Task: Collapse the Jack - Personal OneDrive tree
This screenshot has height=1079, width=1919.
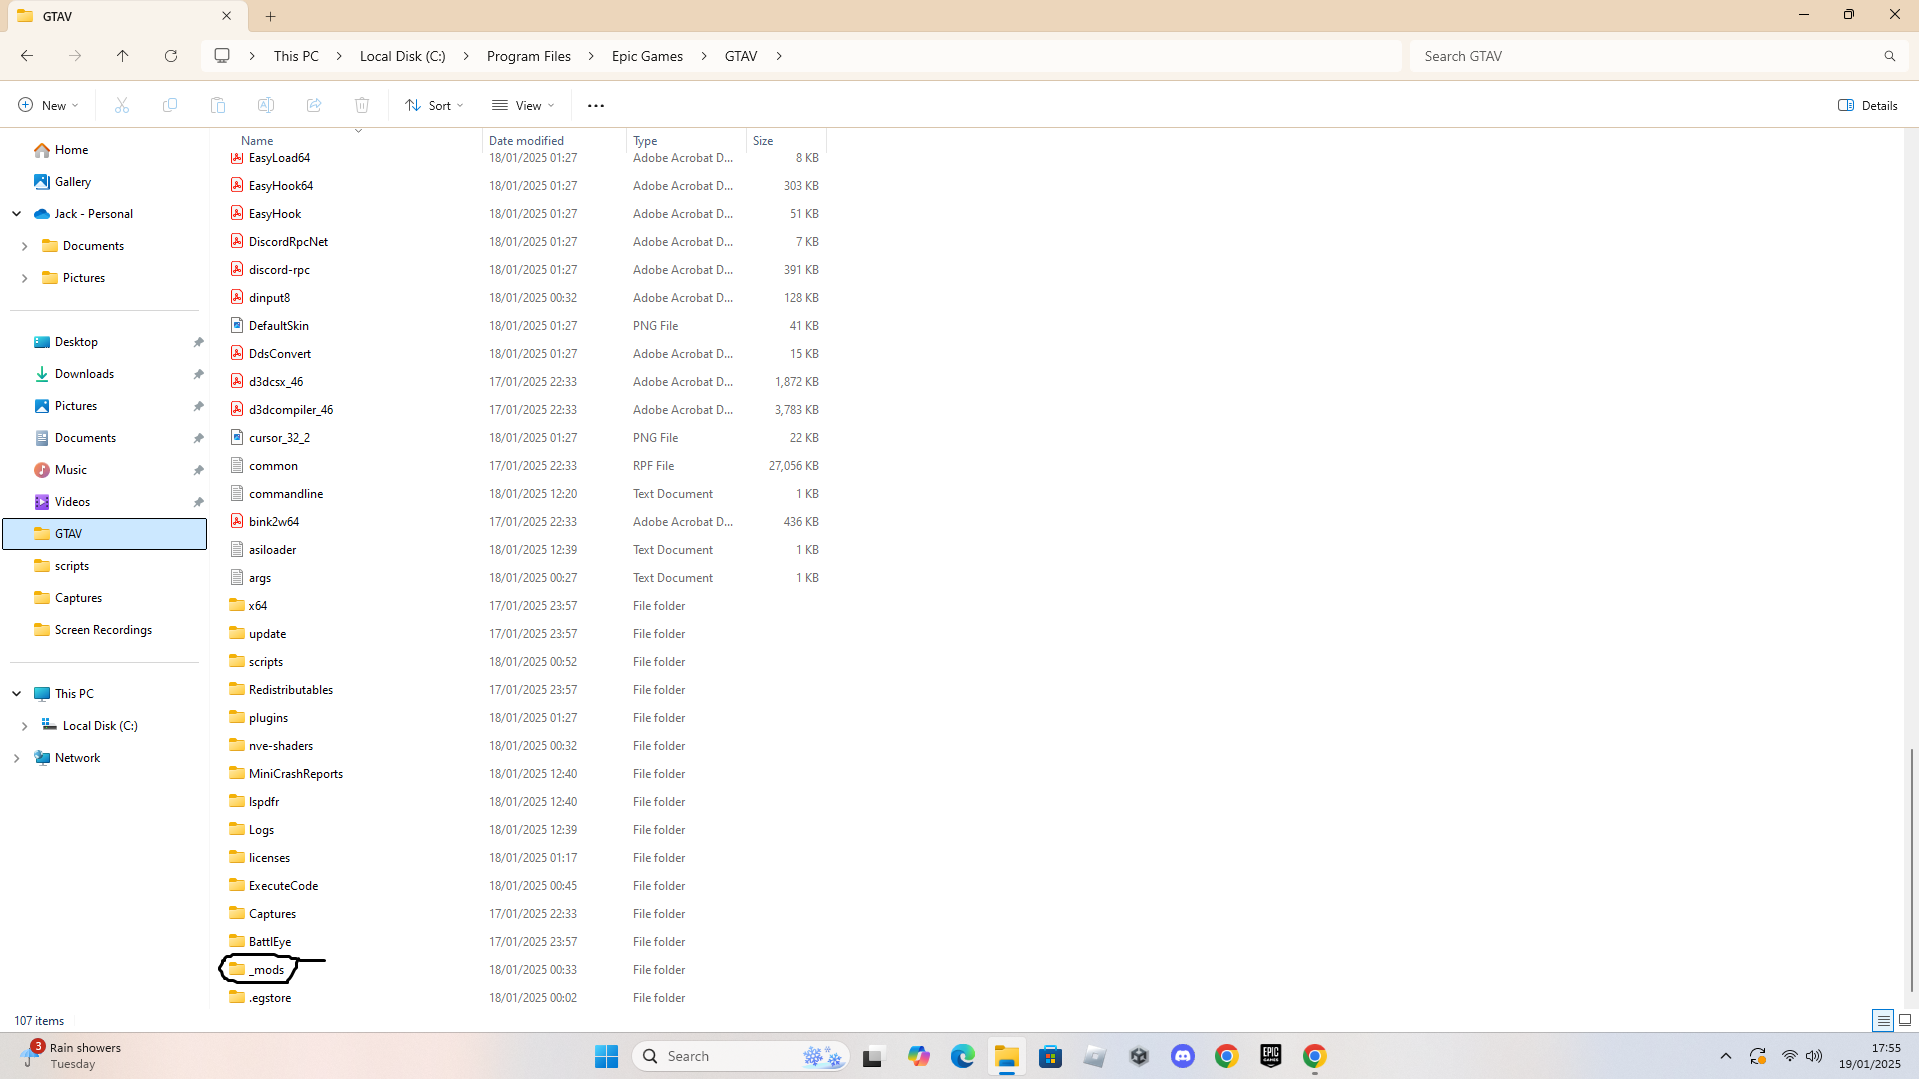Action: pyautogui.click(x=17, y=214)
